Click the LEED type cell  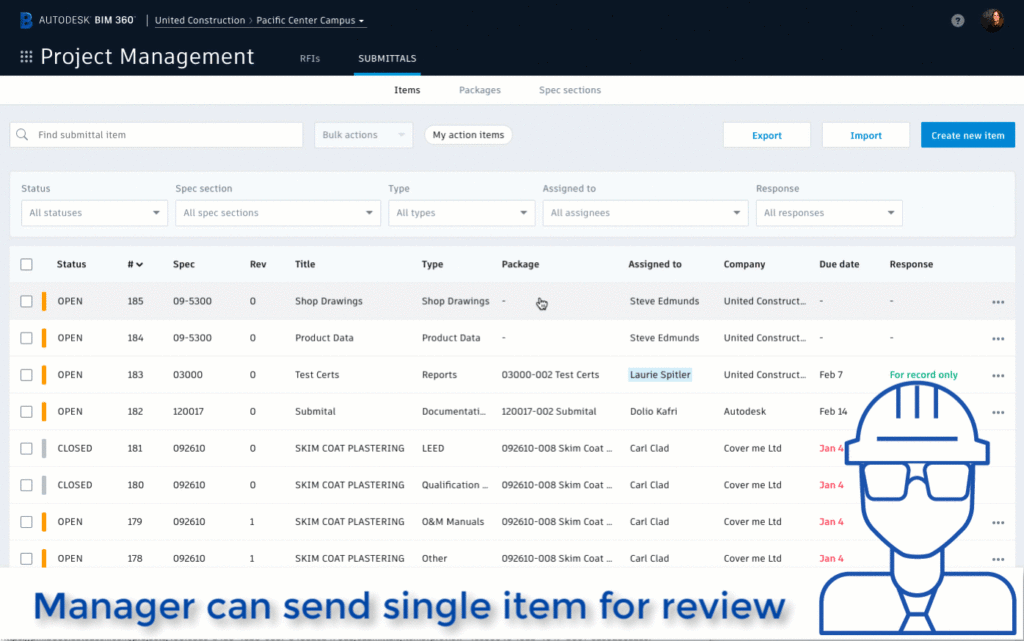[432, 448]
